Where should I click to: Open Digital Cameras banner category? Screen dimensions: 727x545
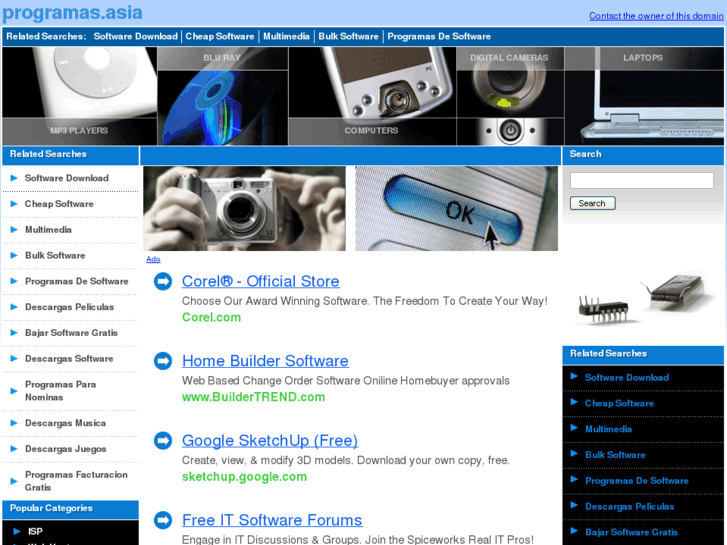point(510,96)
